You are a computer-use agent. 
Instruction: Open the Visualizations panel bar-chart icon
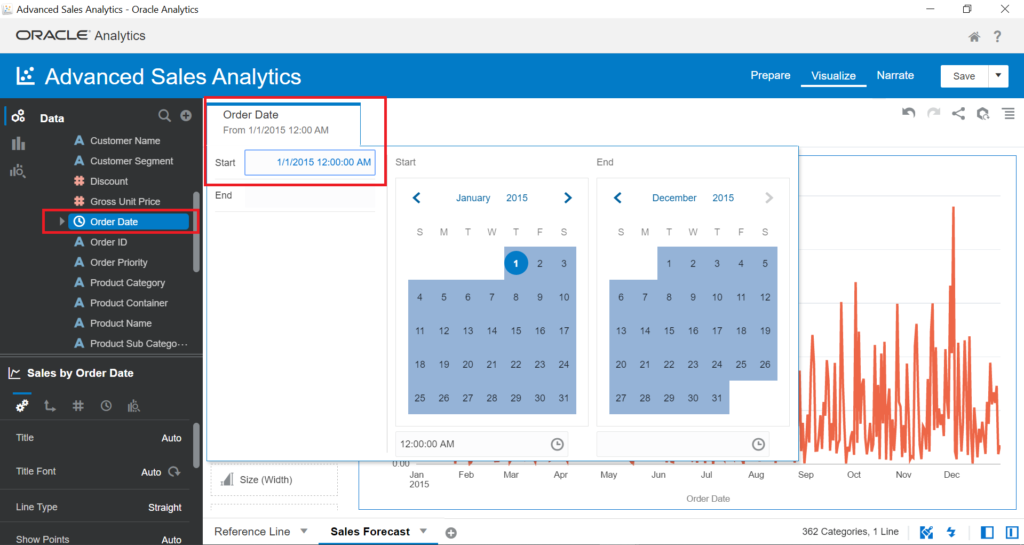(x=18, y=144)
